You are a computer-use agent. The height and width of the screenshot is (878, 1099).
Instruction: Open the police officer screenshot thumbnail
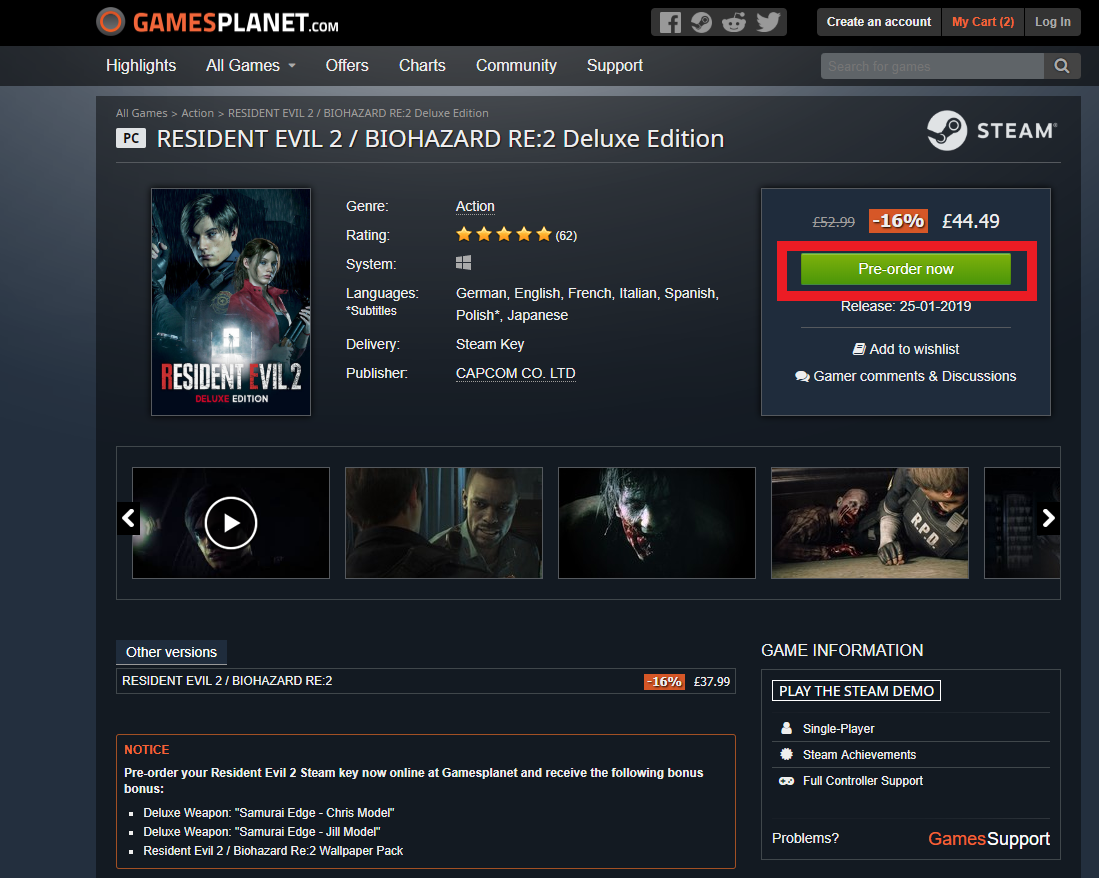[444, 523]
